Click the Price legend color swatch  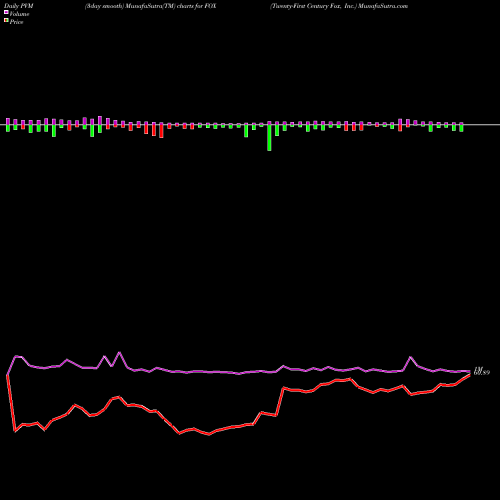6,21
